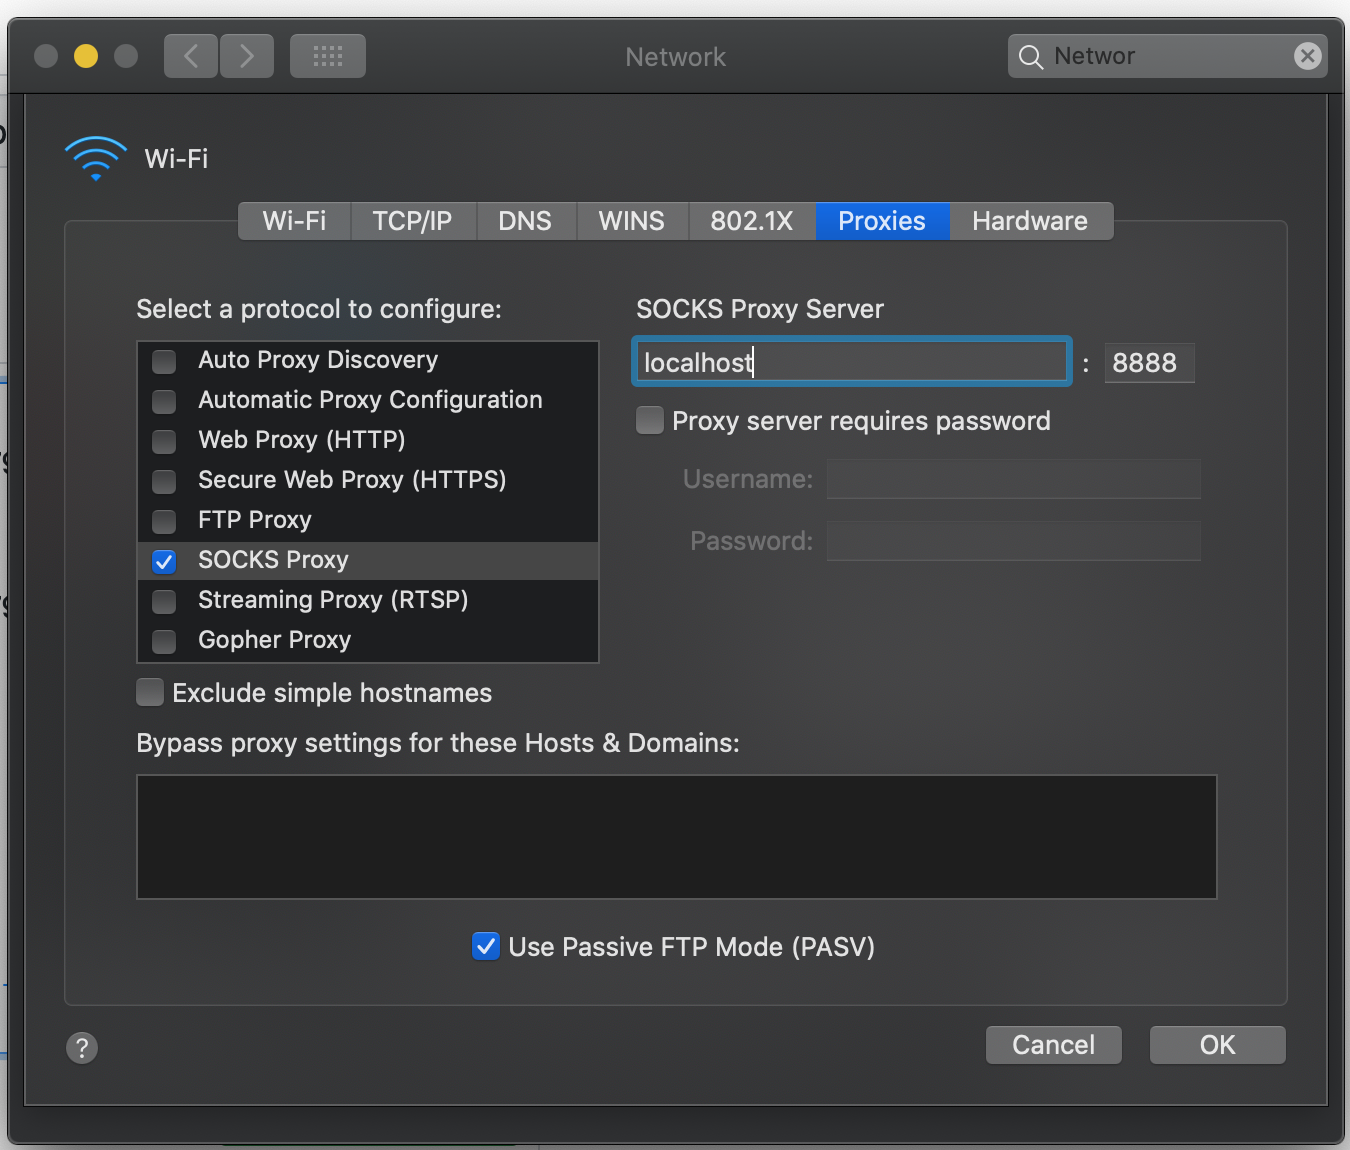Enable Secure Web Proxy (HTTPS) checkbox
This screenshot has width=1350, height=1150.
164,481
